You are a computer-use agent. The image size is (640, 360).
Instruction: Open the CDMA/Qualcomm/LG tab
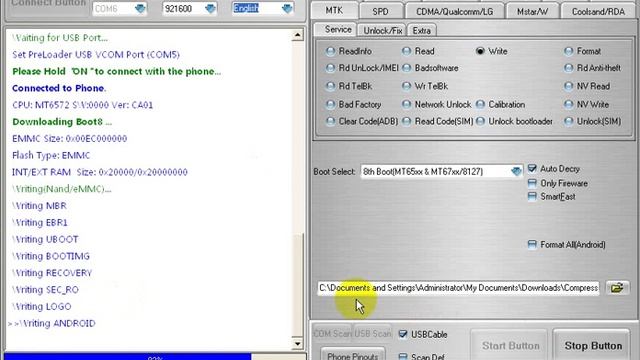(x=454, y=11)
